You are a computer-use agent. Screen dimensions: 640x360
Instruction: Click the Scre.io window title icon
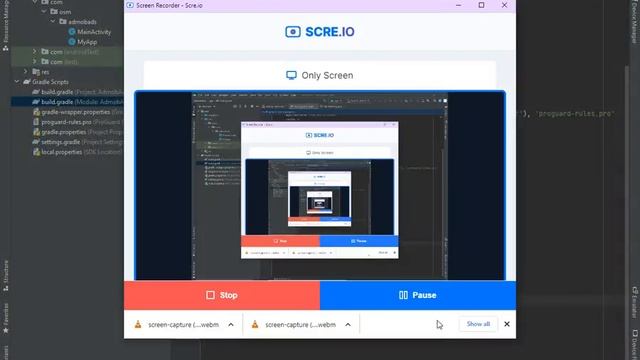130,5
